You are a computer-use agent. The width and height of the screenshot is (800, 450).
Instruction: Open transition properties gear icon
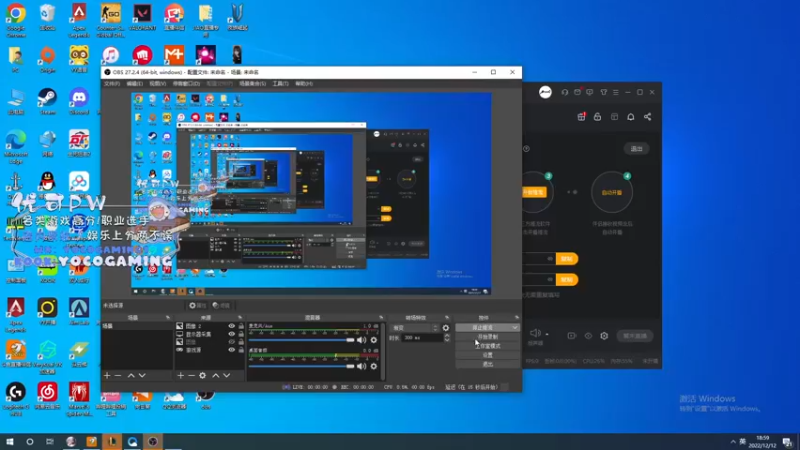pyautogui.click(x=446, y=328)
